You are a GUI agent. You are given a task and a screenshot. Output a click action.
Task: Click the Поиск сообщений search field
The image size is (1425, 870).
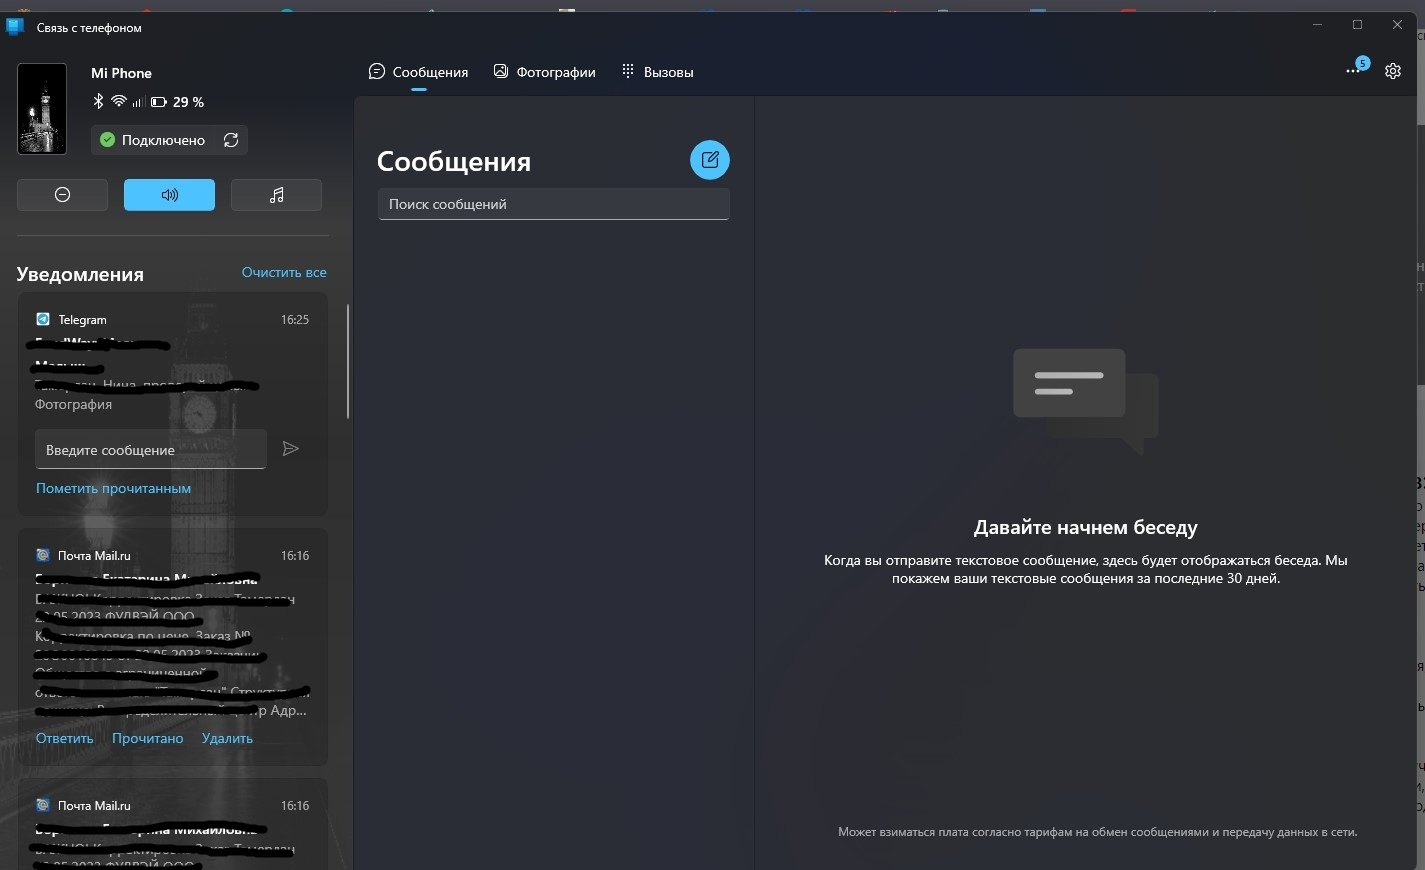pyautogui.click(x=553, y=204)
